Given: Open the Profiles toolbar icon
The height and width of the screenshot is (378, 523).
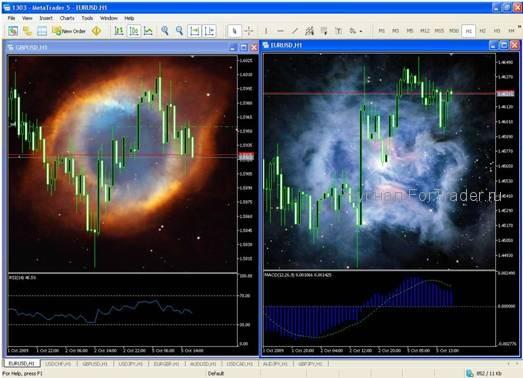Looking at the screenshot, I should pyautogui.click(x=27, y=31).
